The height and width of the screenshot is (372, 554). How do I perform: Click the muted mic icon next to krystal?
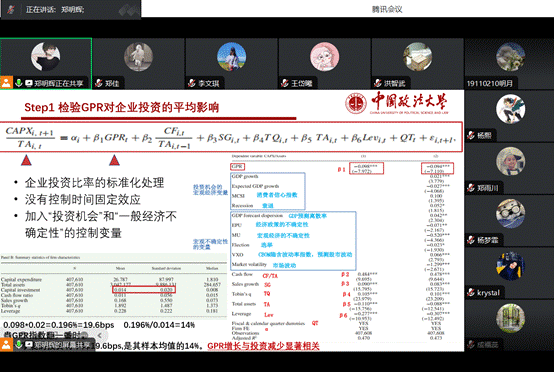[471, 293]
